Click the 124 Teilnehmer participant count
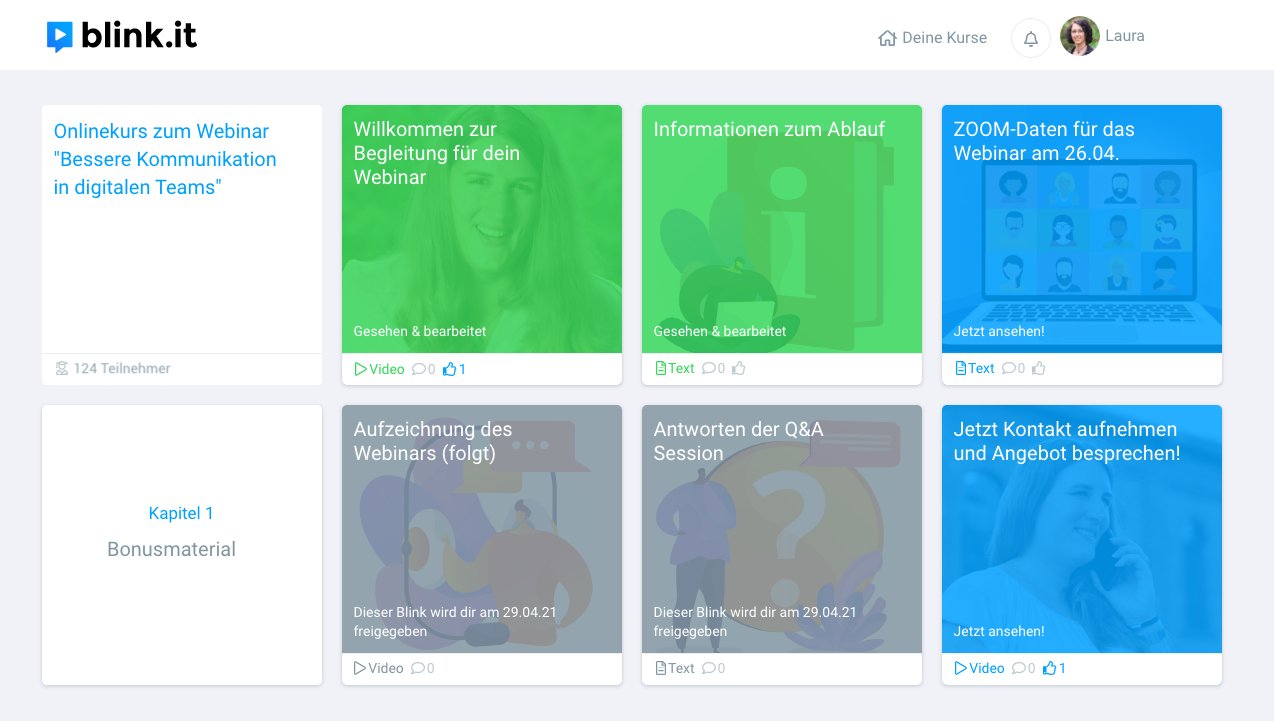Viewport: 1274px width, 721px height. (122, 369)
